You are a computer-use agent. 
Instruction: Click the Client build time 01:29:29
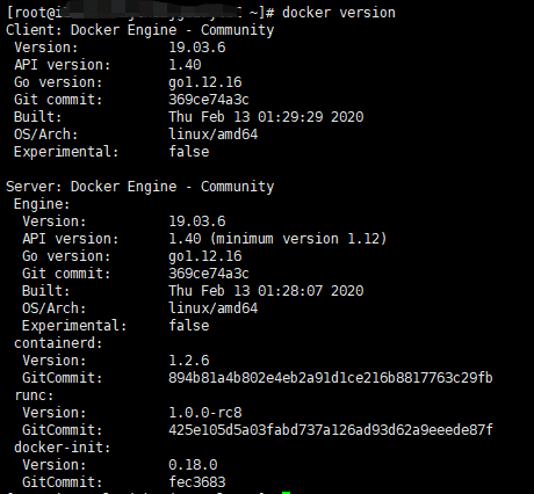(290, 117)
